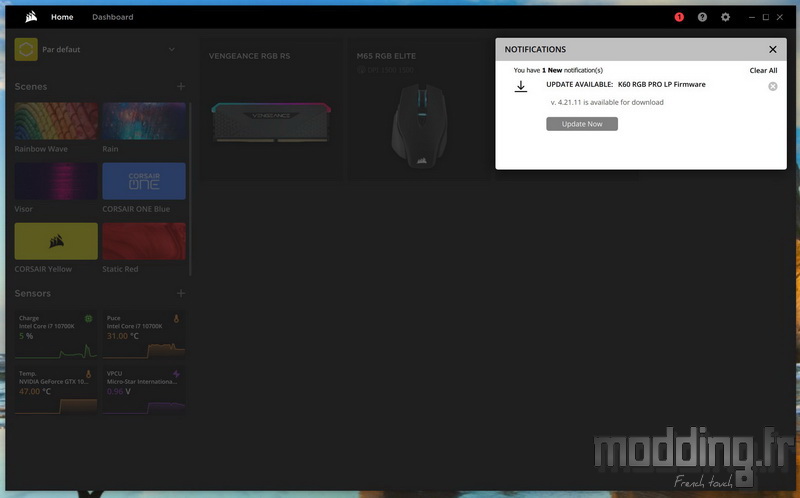This screenshot has width=800, height=498.
Task: Open the M65 RGB ELITE mouse card
Action: pyautogui.click(x=419, y=111)
